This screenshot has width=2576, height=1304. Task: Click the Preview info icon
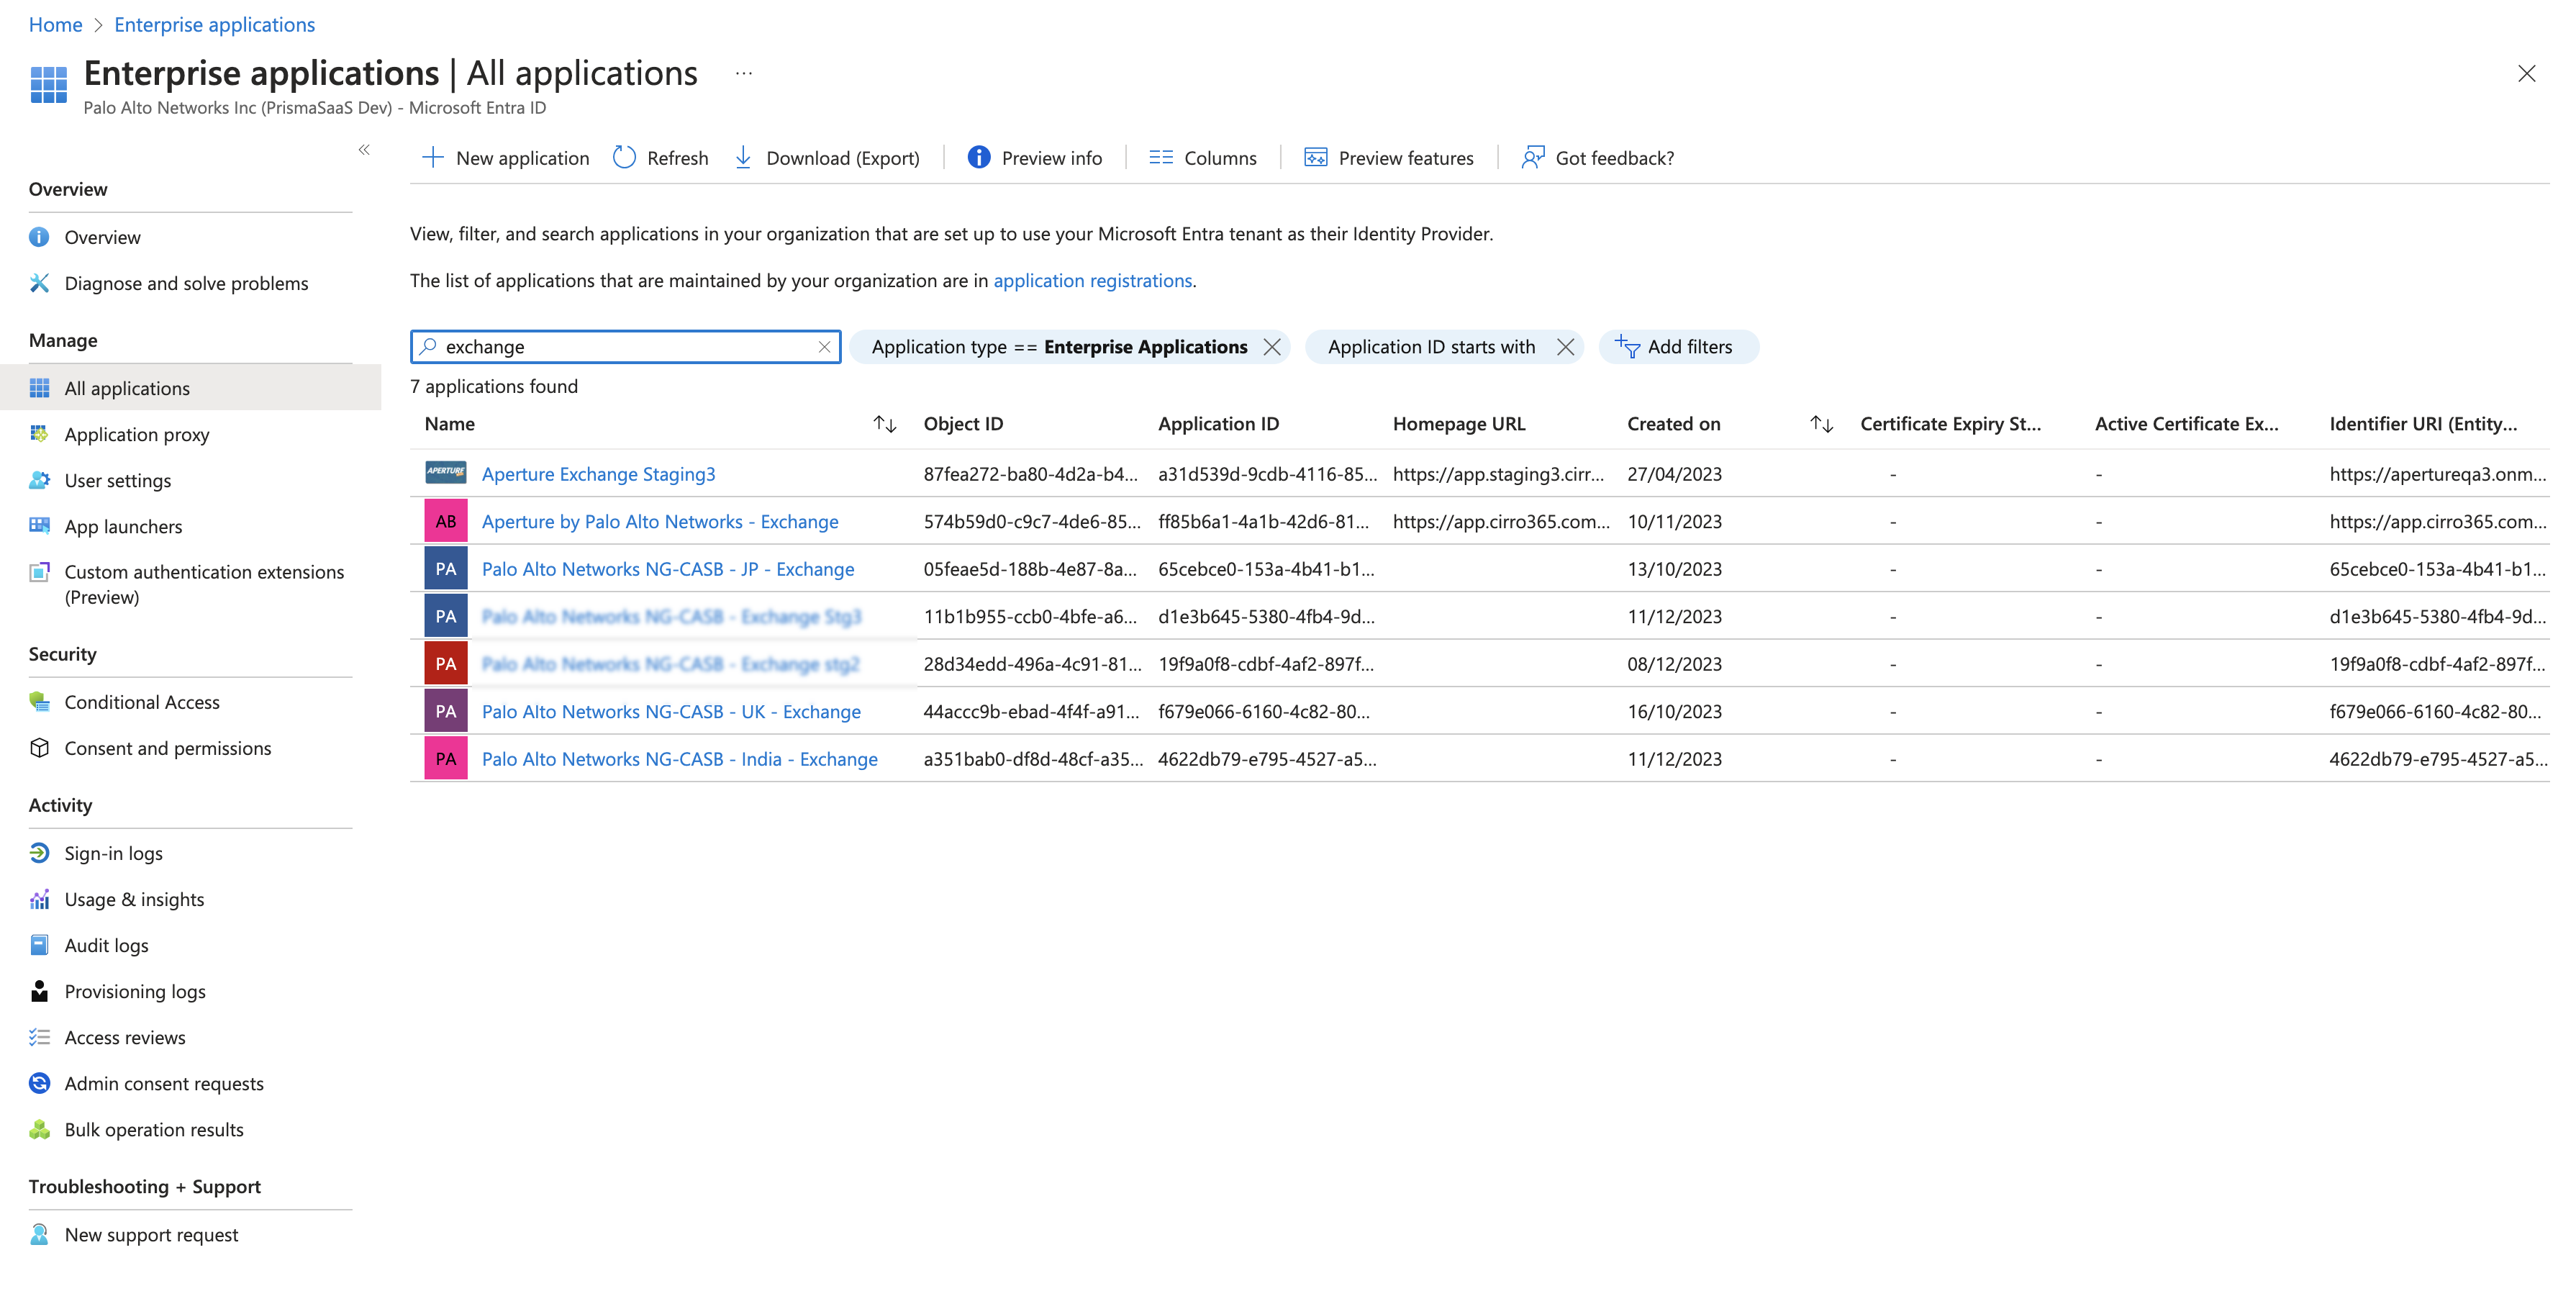(978, 158)
